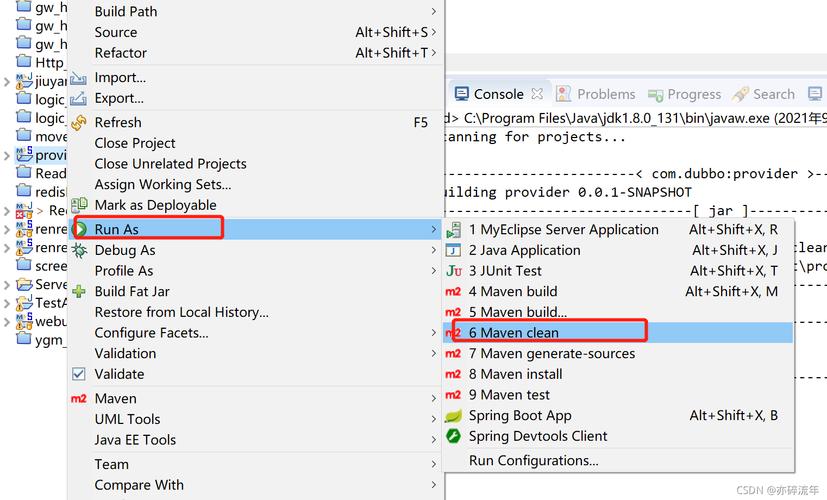The width and height of the screenshot is (827, 500).
Task: Click the Java Application icon
Action: pos(454,250)
